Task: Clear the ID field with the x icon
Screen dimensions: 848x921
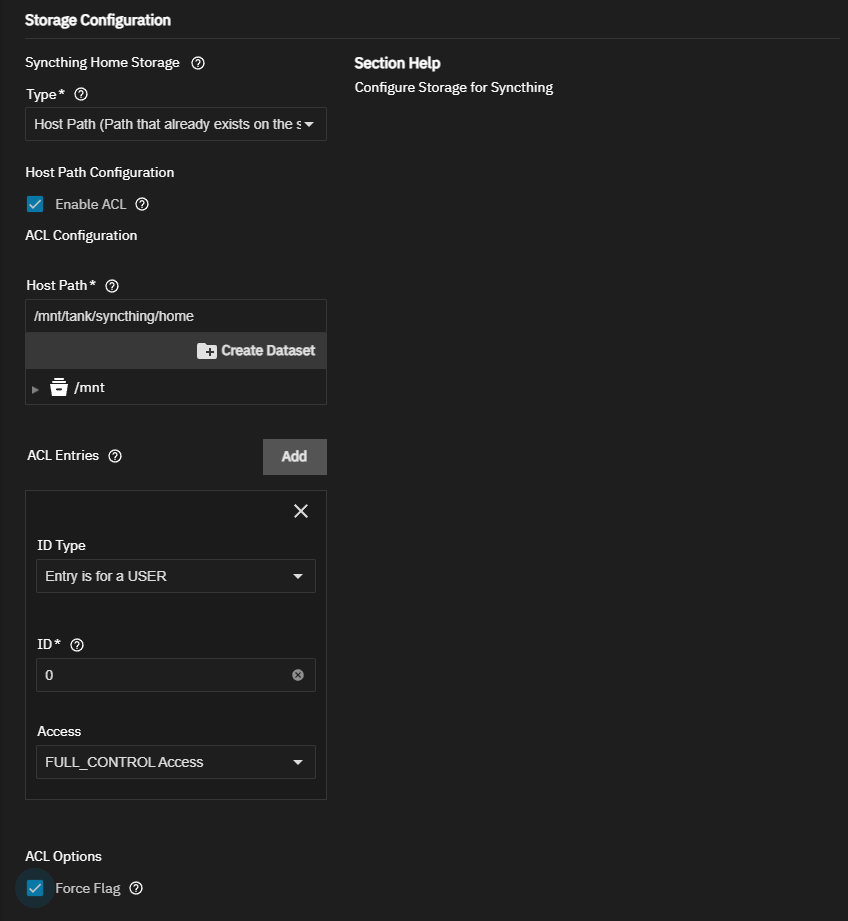Action: (x=297, y=675)
